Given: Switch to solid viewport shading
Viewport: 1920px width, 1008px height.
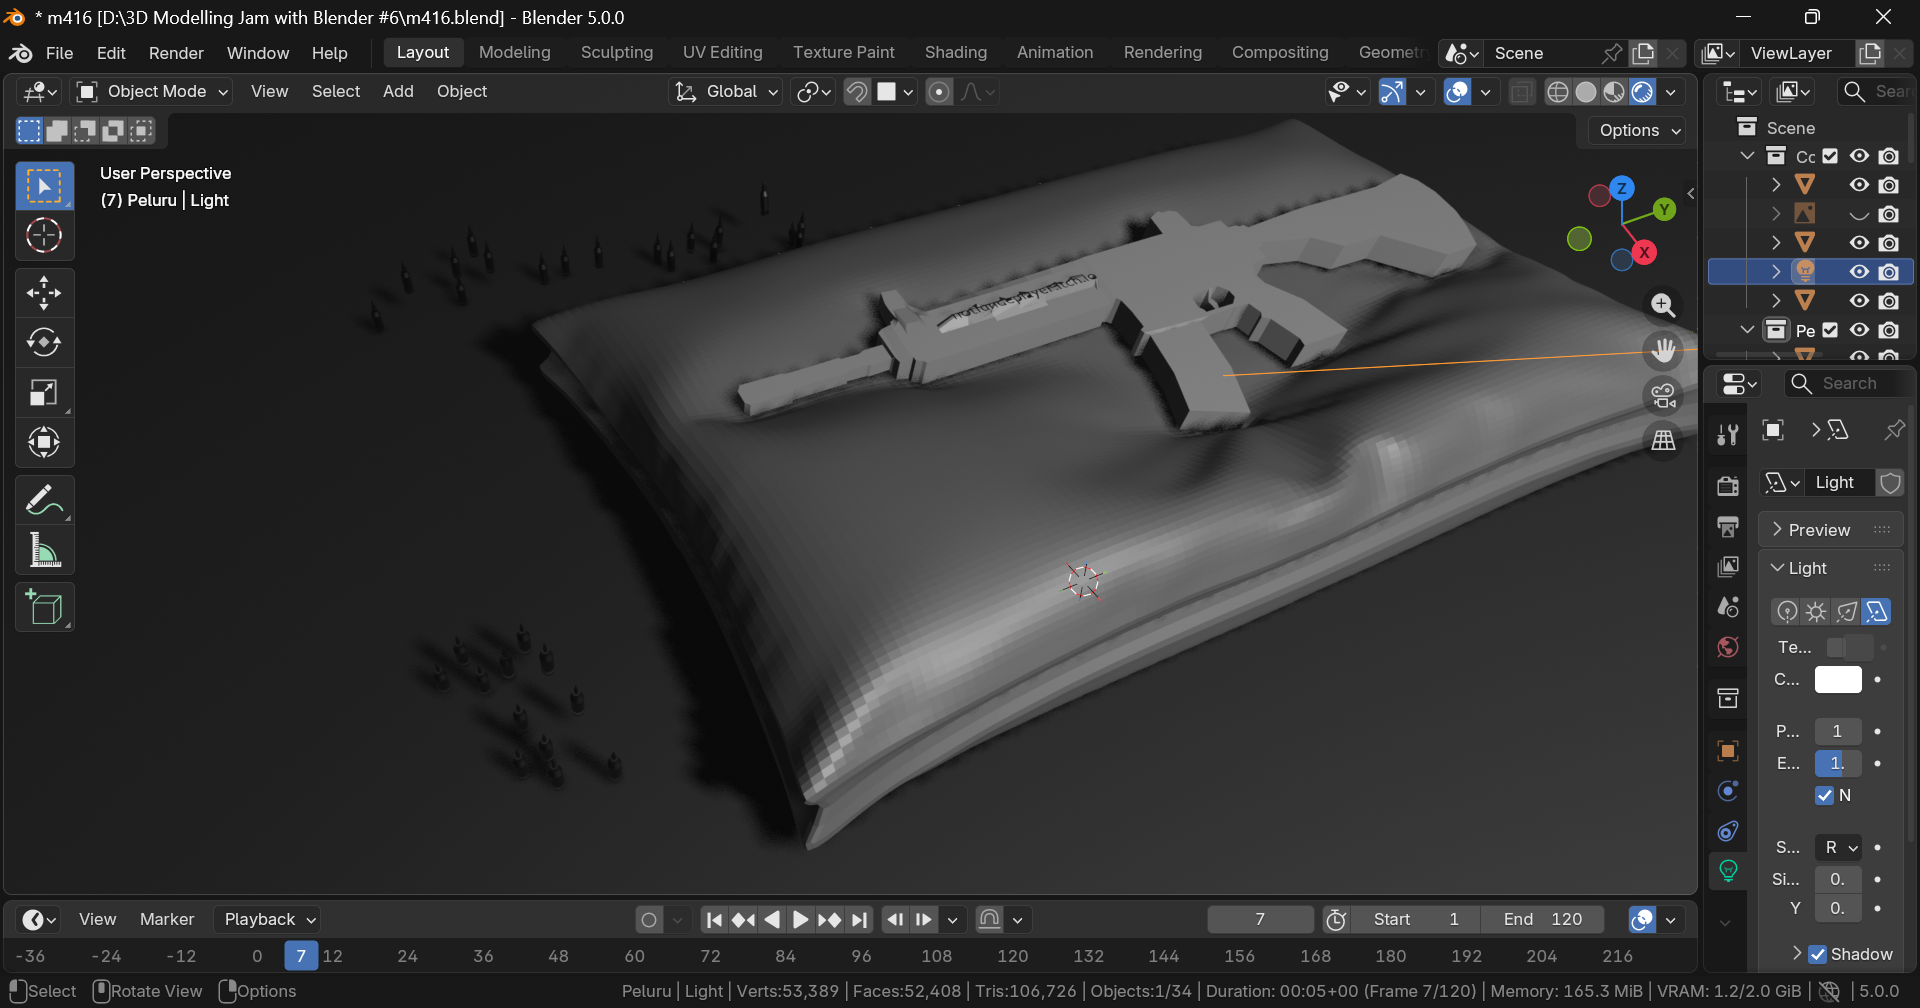Looking at the screenshot, I should [1585, 92].
